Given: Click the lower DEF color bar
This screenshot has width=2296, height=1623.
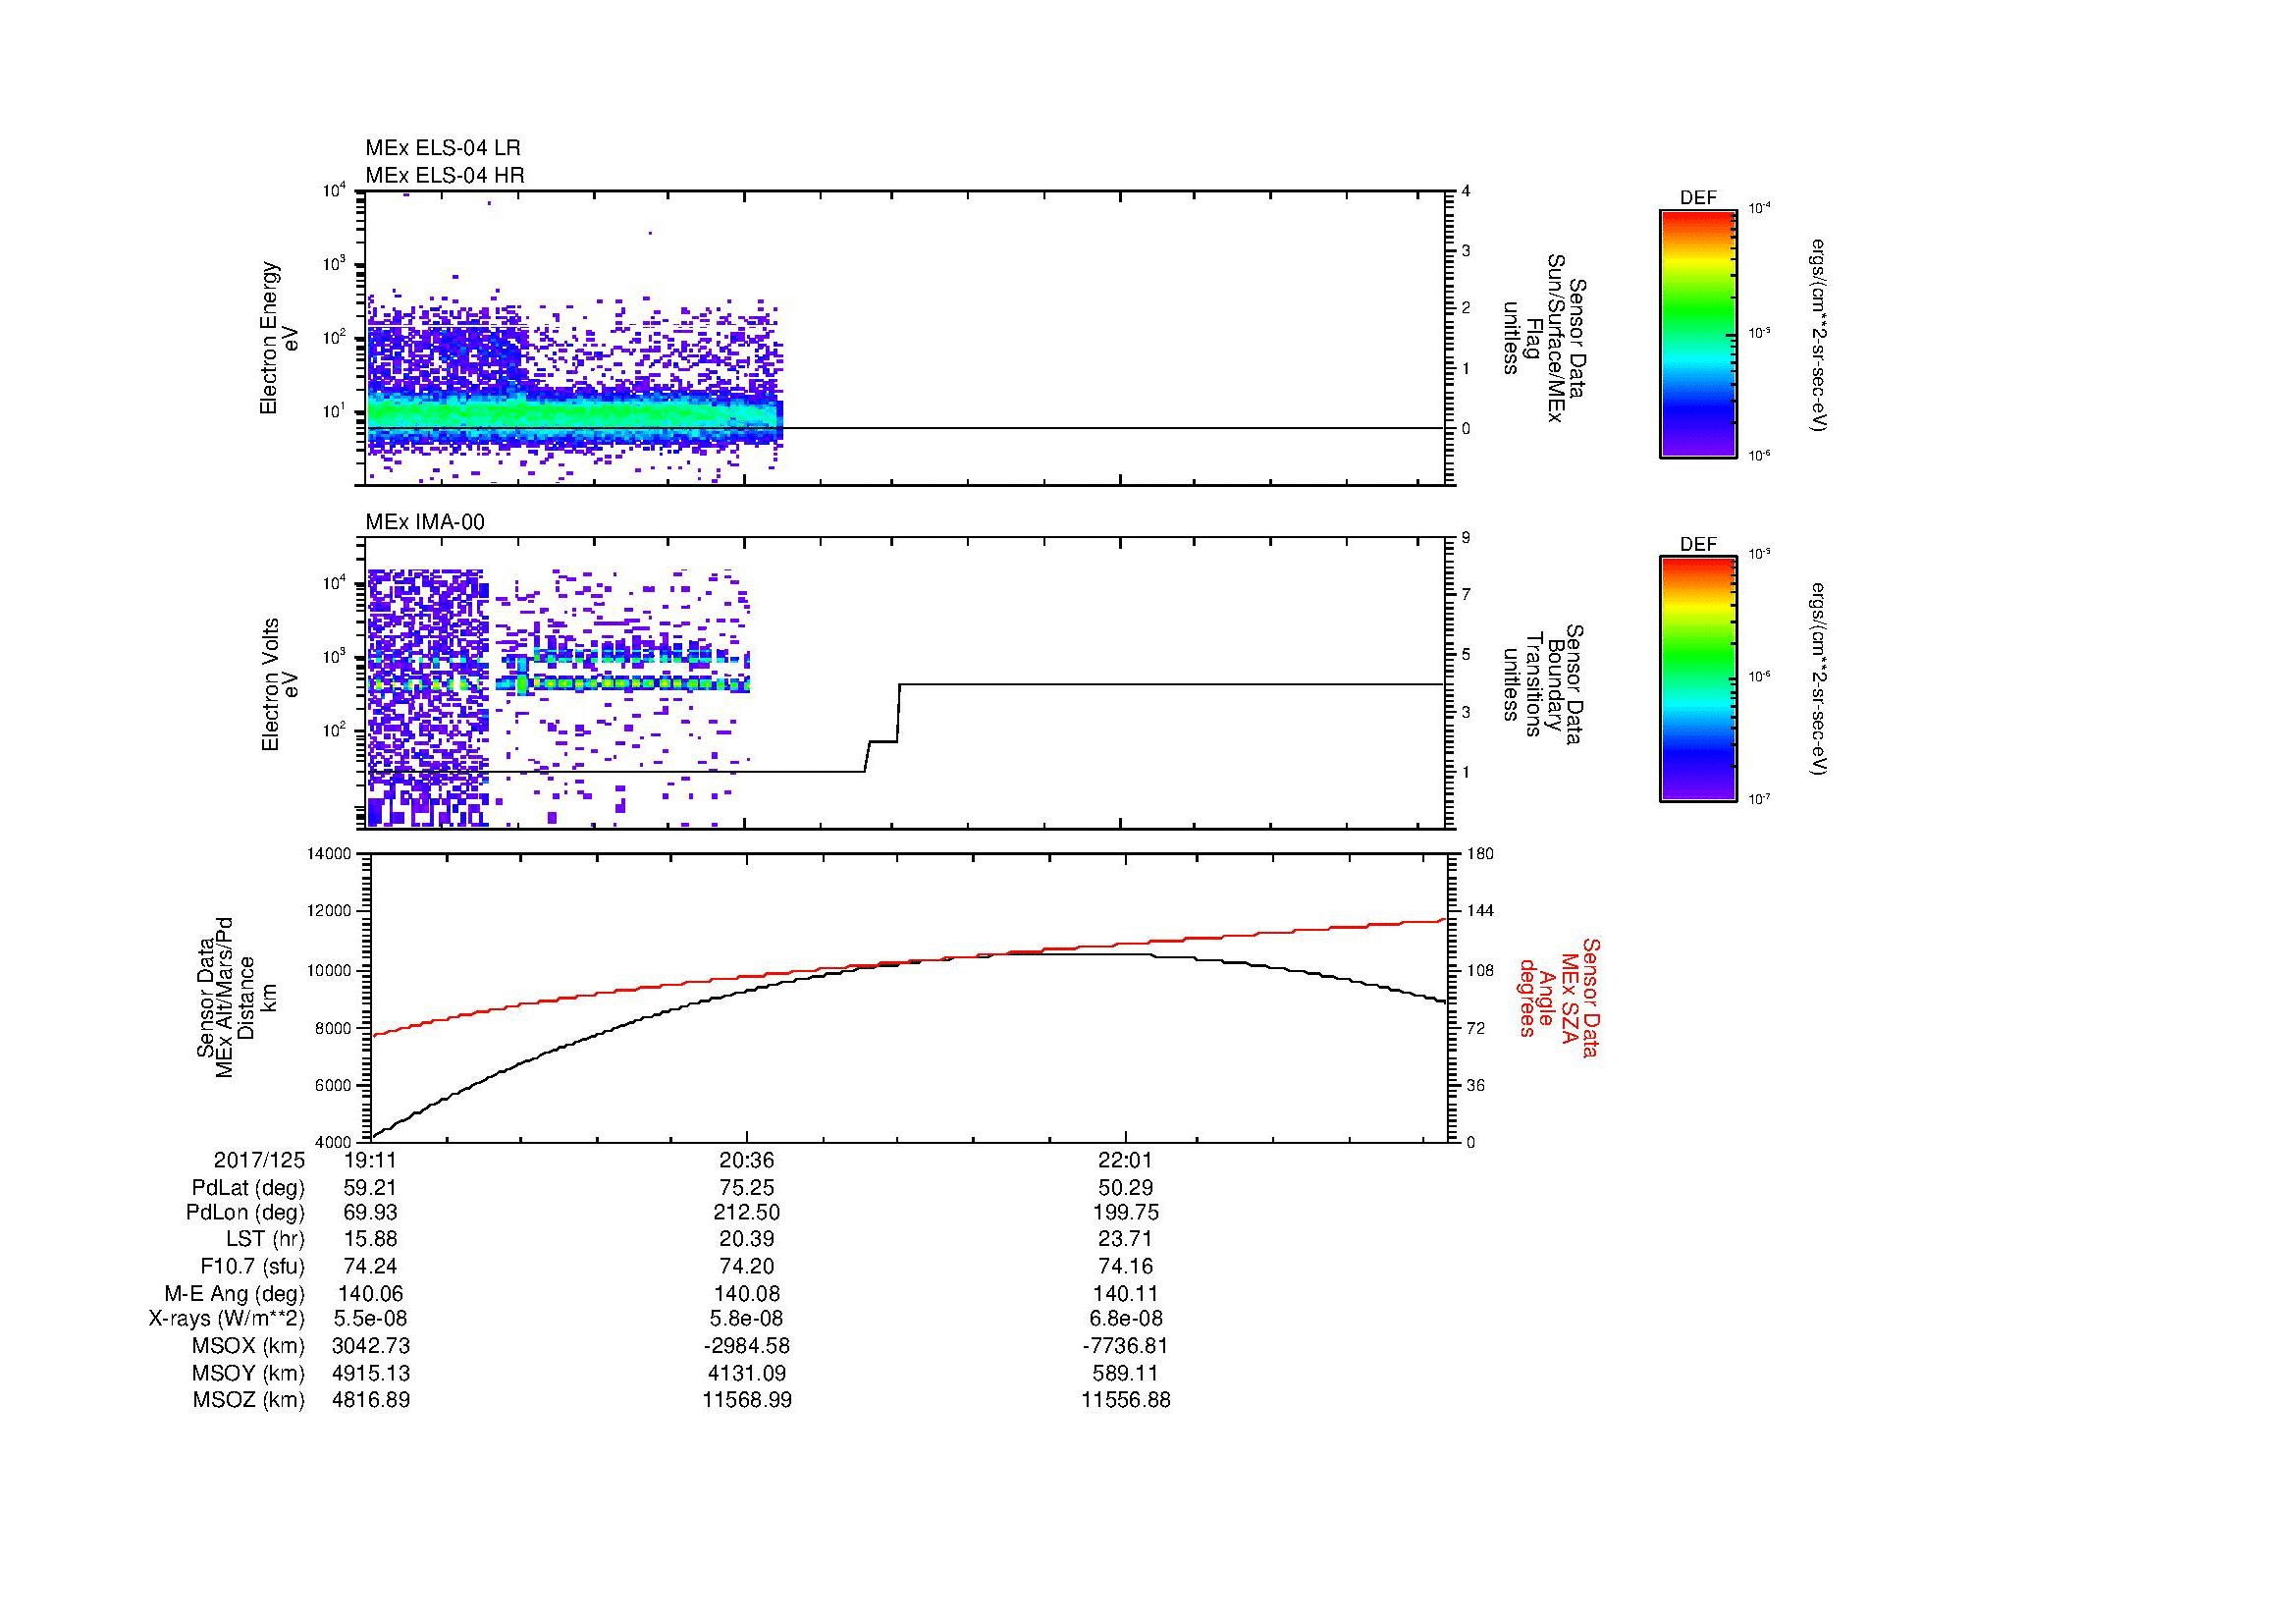Looking at the screenshot, I should (1698, 679).
